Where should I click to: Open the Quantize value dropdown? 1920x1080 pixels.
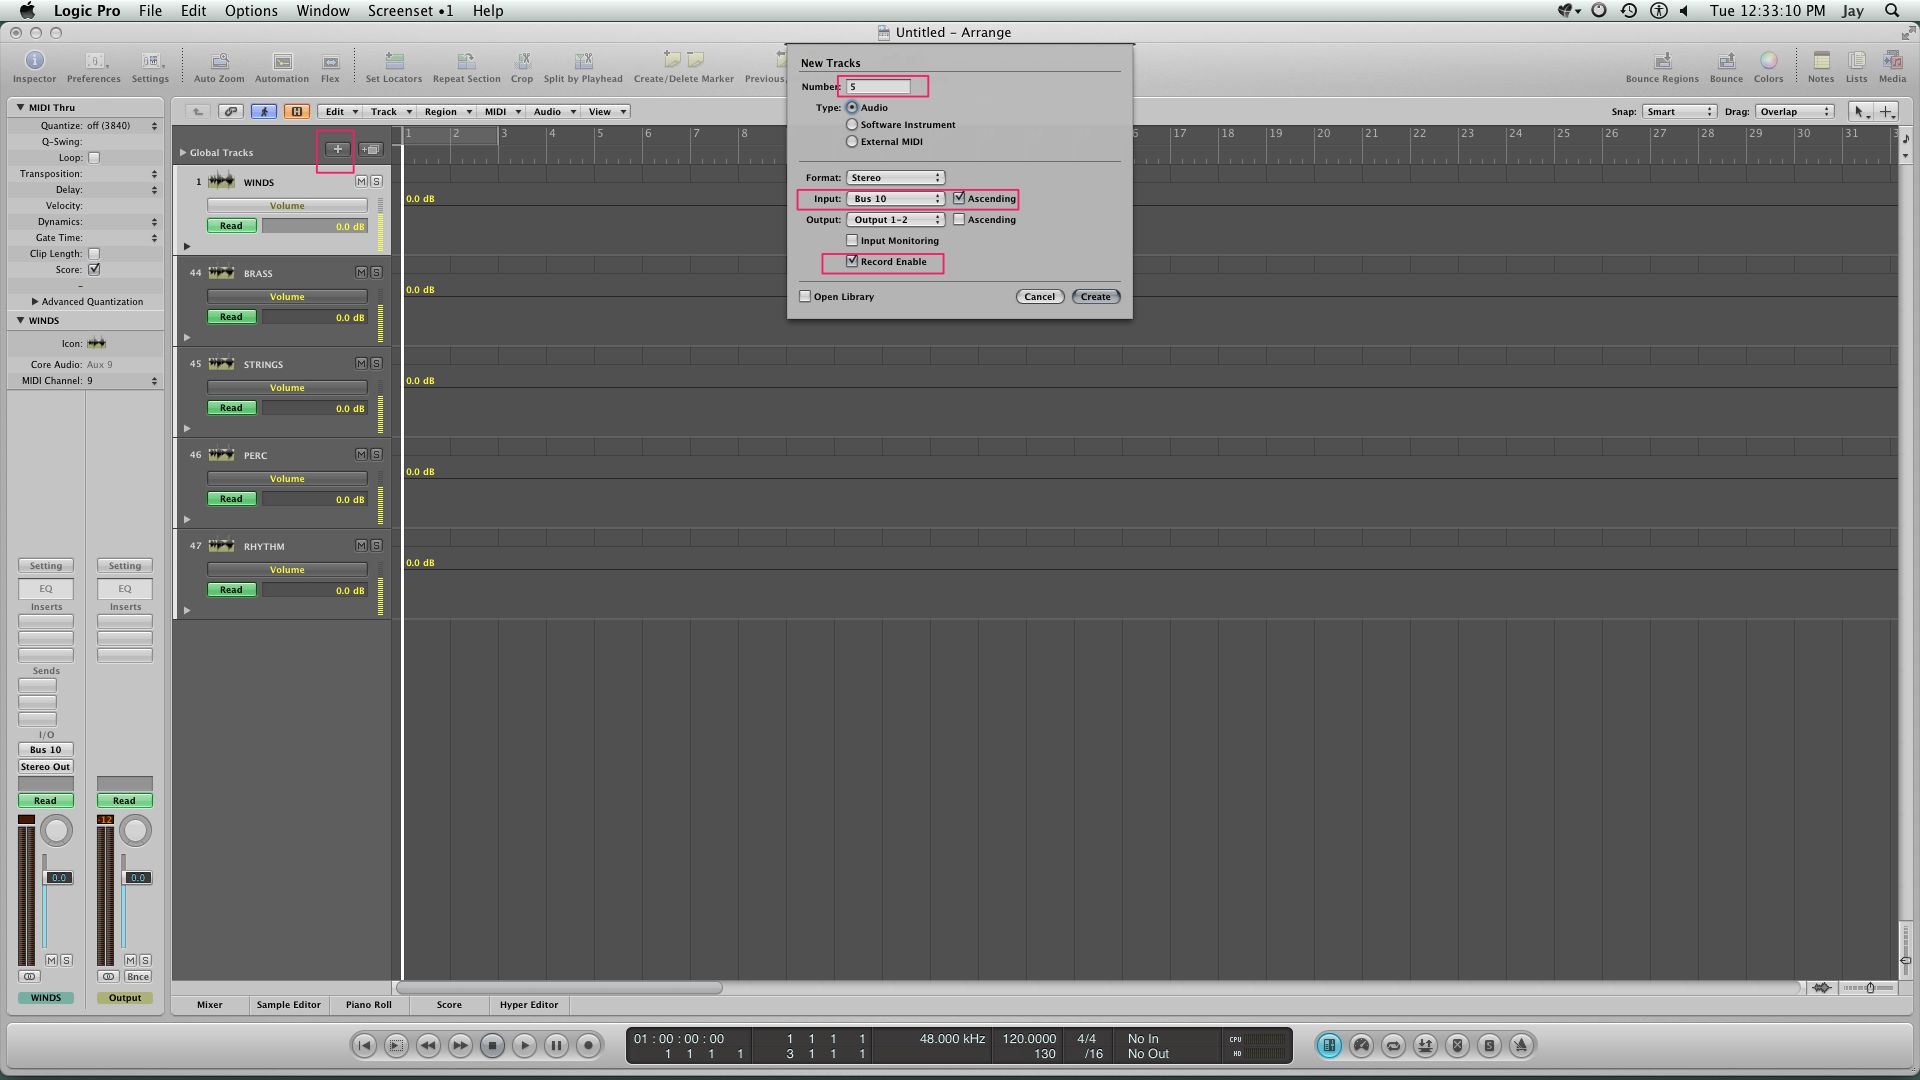pos(122,126)
